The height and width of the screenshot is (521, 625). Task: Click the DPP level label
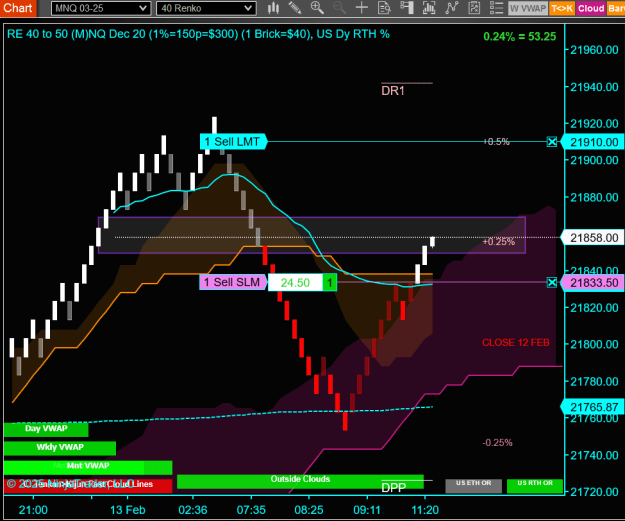[x=393, y=488]
